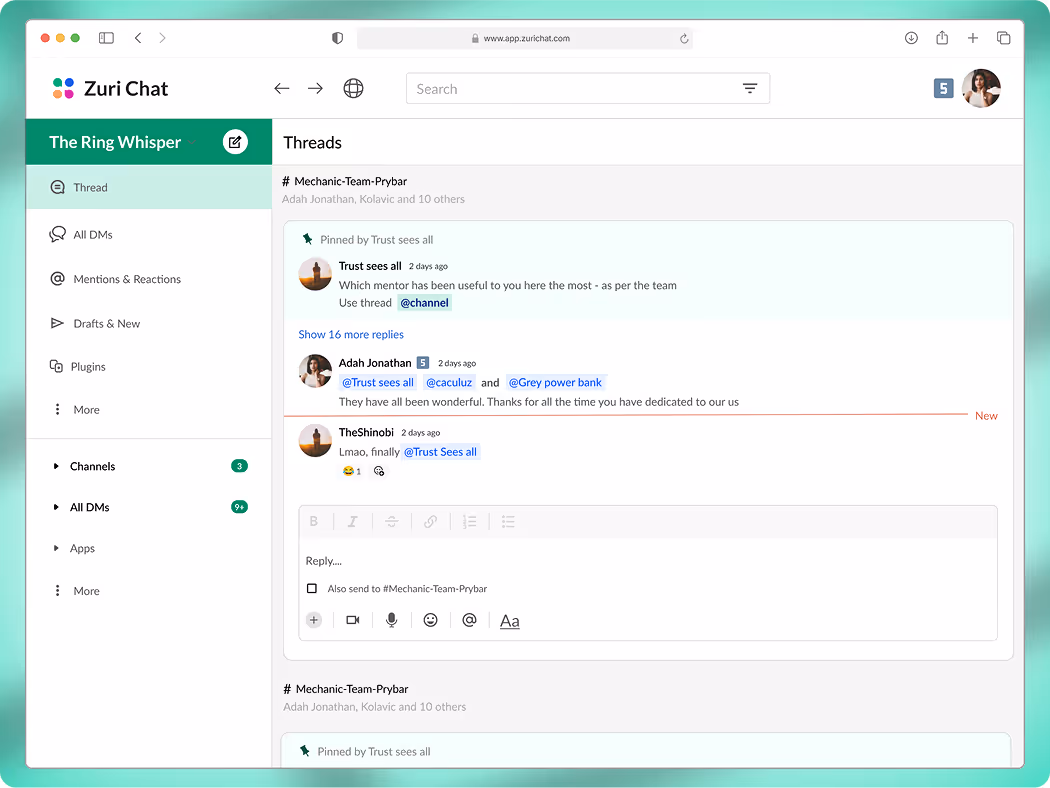Toggle bulleted list in reply editor
Viewport: 1050px width, 788px height.
(x=508, y=522)
